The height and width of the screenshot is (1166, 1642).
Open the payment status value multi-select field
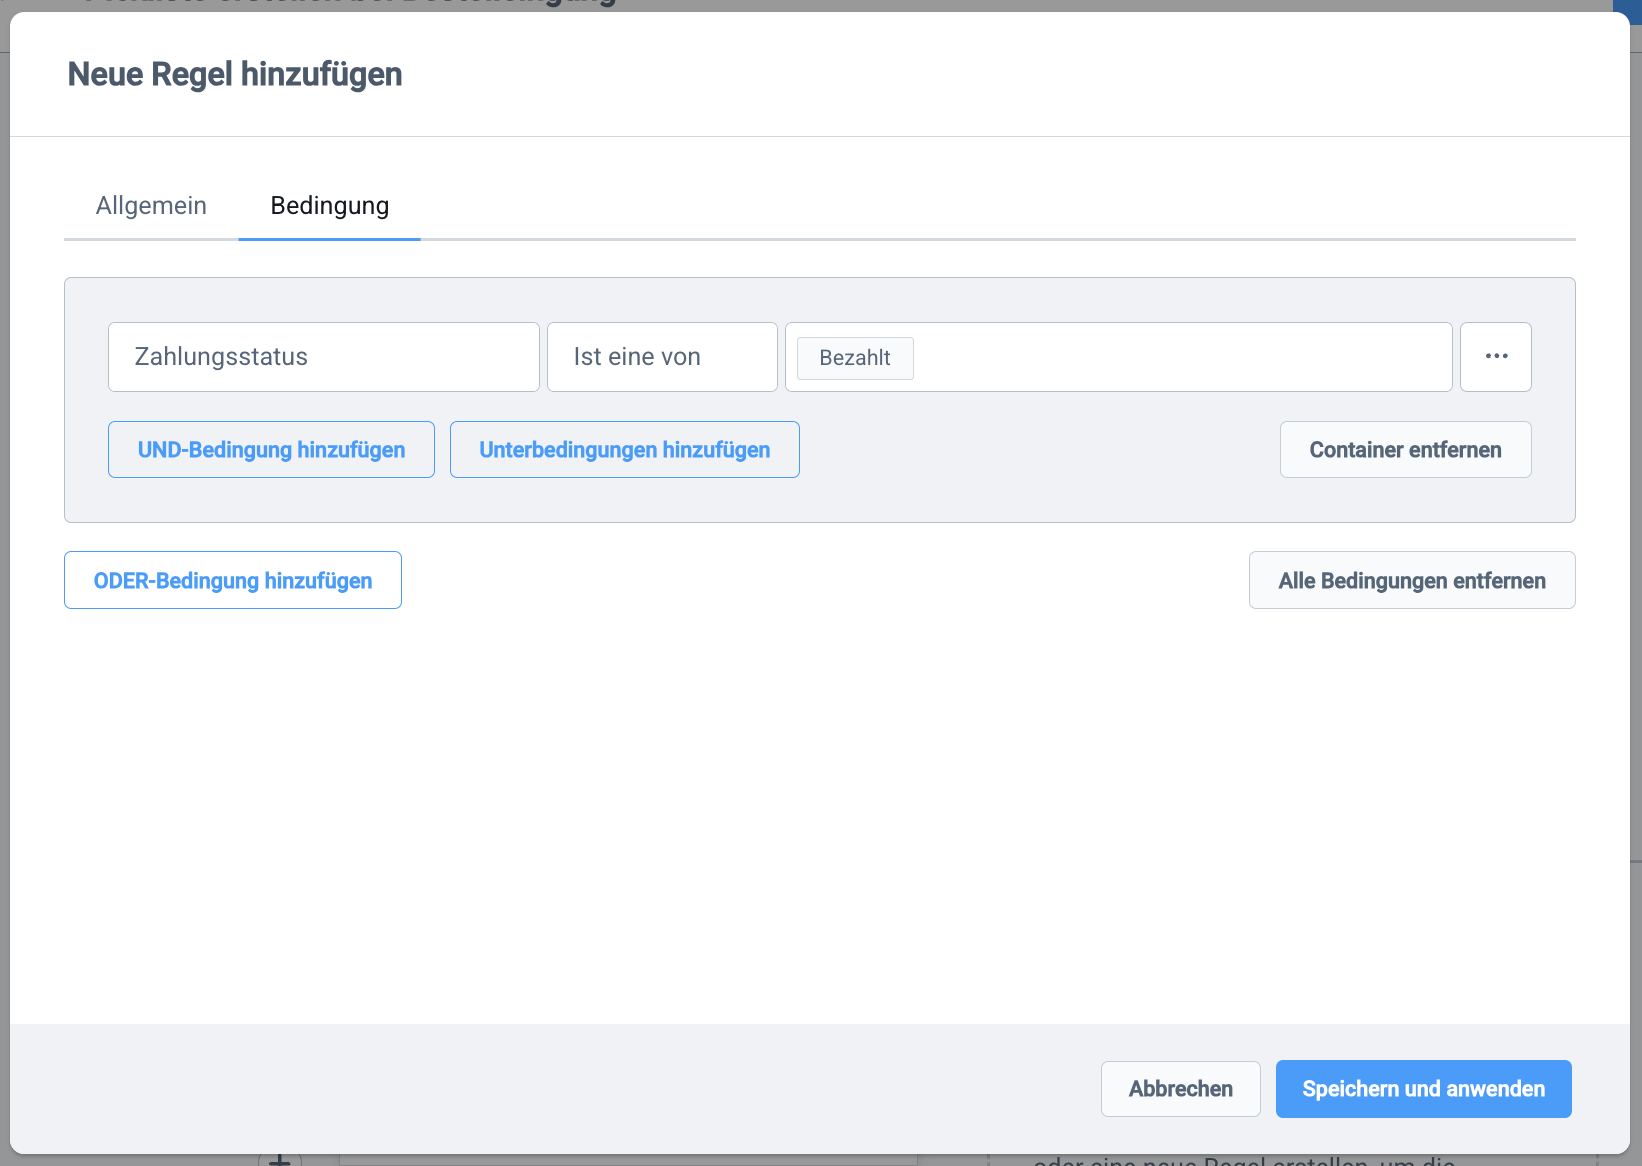[1180, 357]
